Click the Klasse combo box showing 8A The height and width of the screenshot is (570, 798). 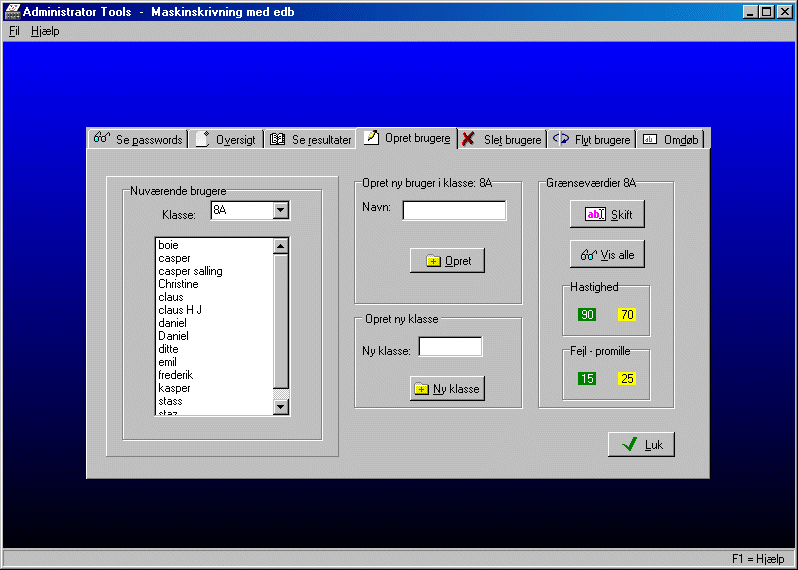250,210
